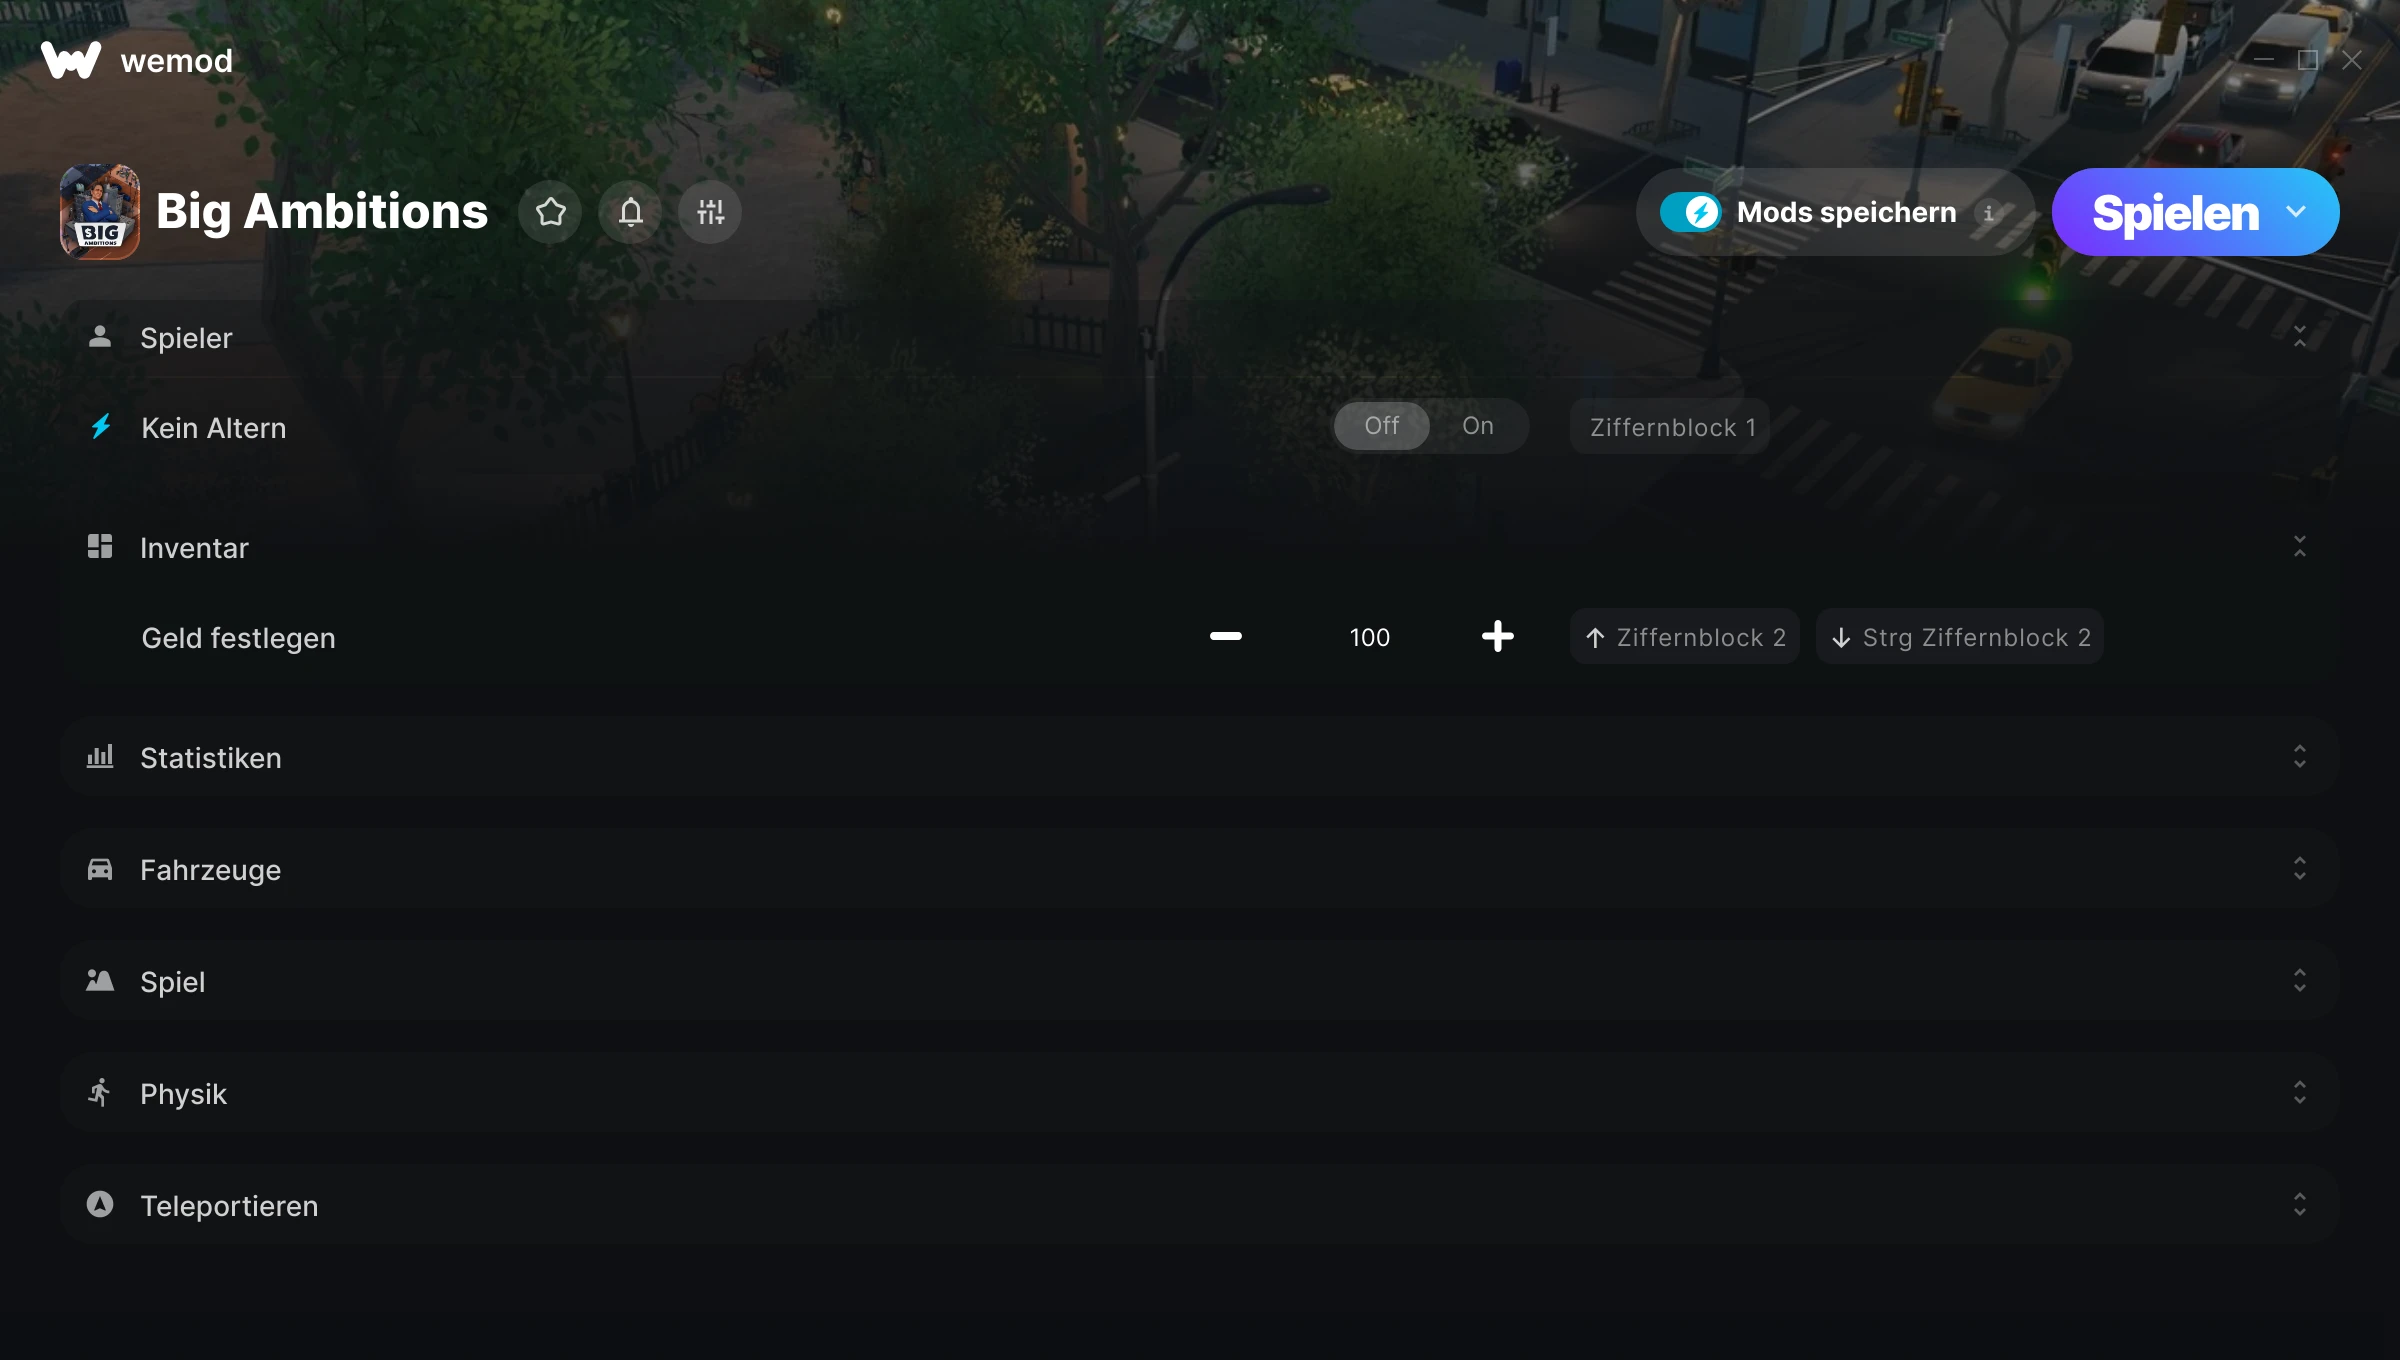Open the Teleportieren category
This screenshot has width=2400, height=1360.
[2299, 1205]
